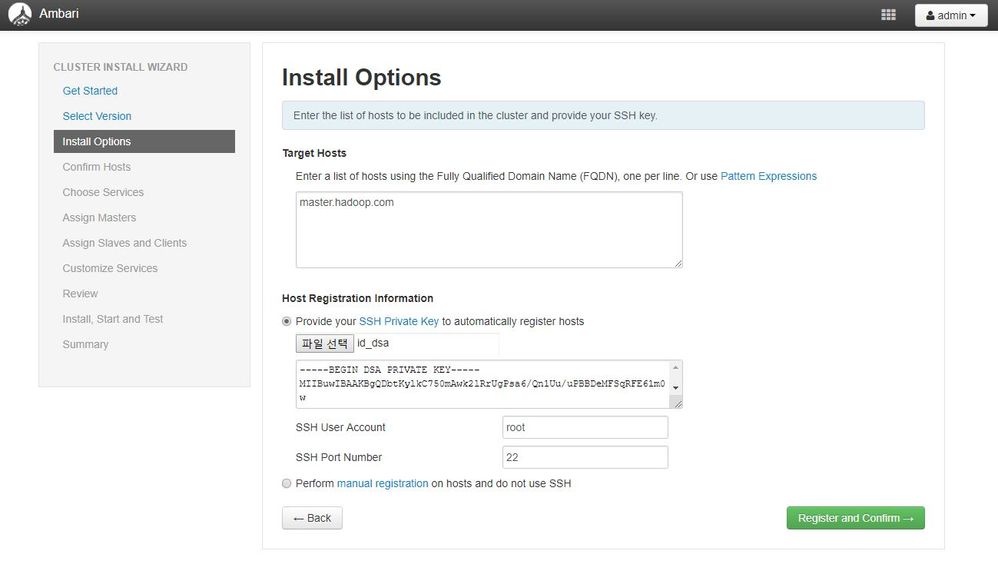Open the Pattern Expressions link
This screenshot has height=561, width=998.
click(x=768, y=176)
